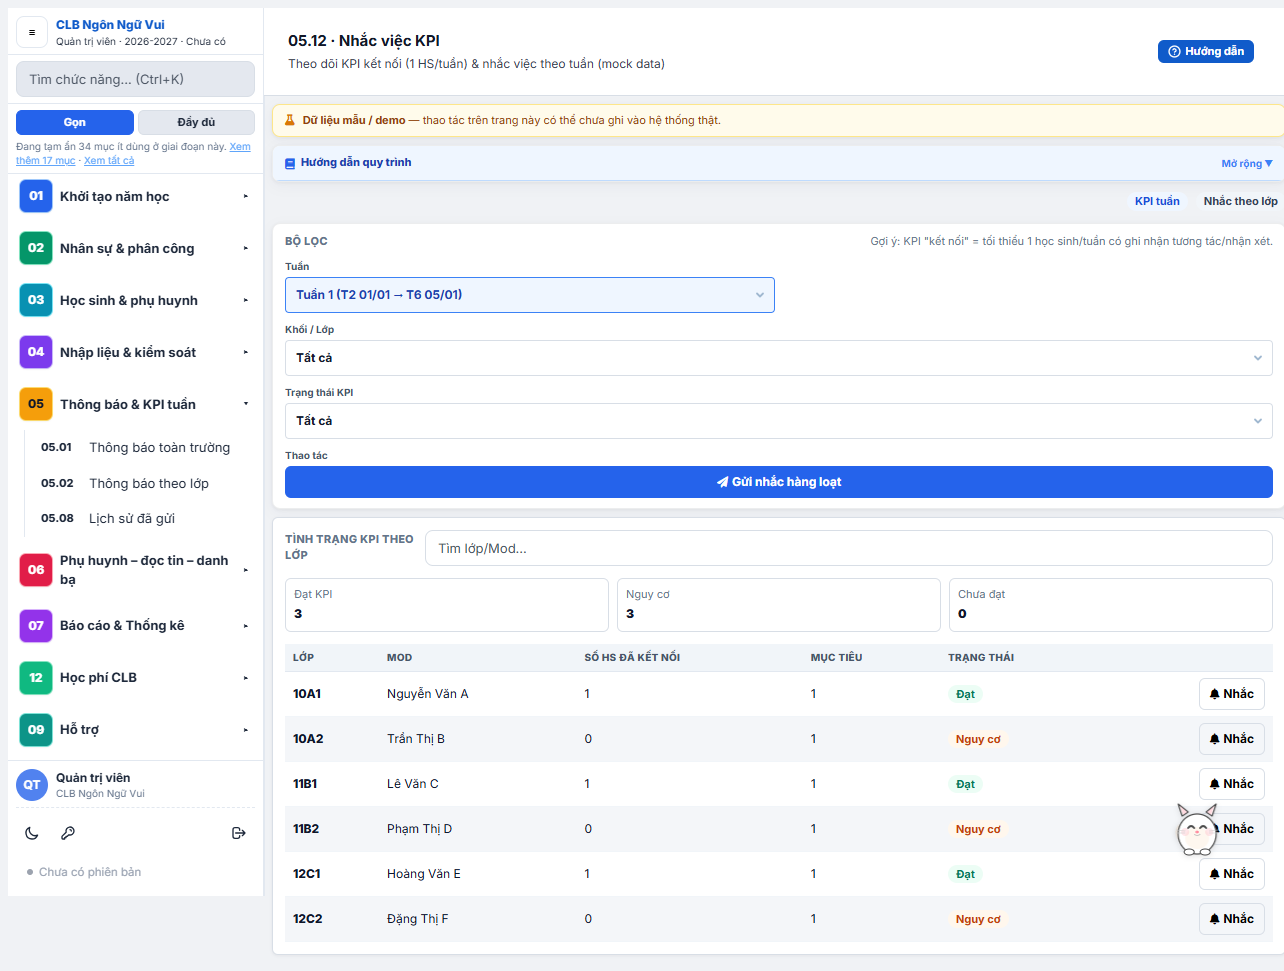Switch sidebar to Gọn mode
Screen dimensions: 1284x971
[75, 122]
